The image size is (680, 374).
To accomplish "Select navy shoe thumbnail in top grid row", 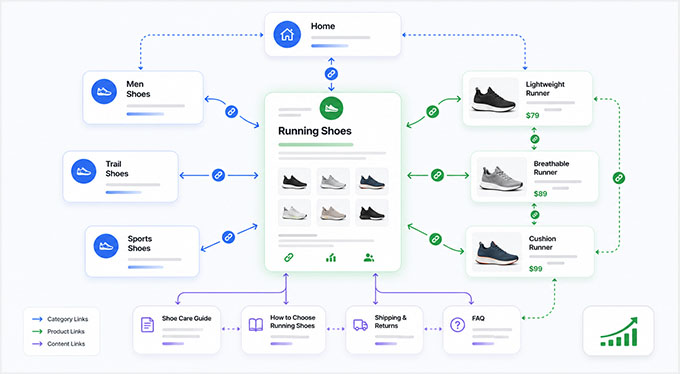I will (x=372, y=181).
